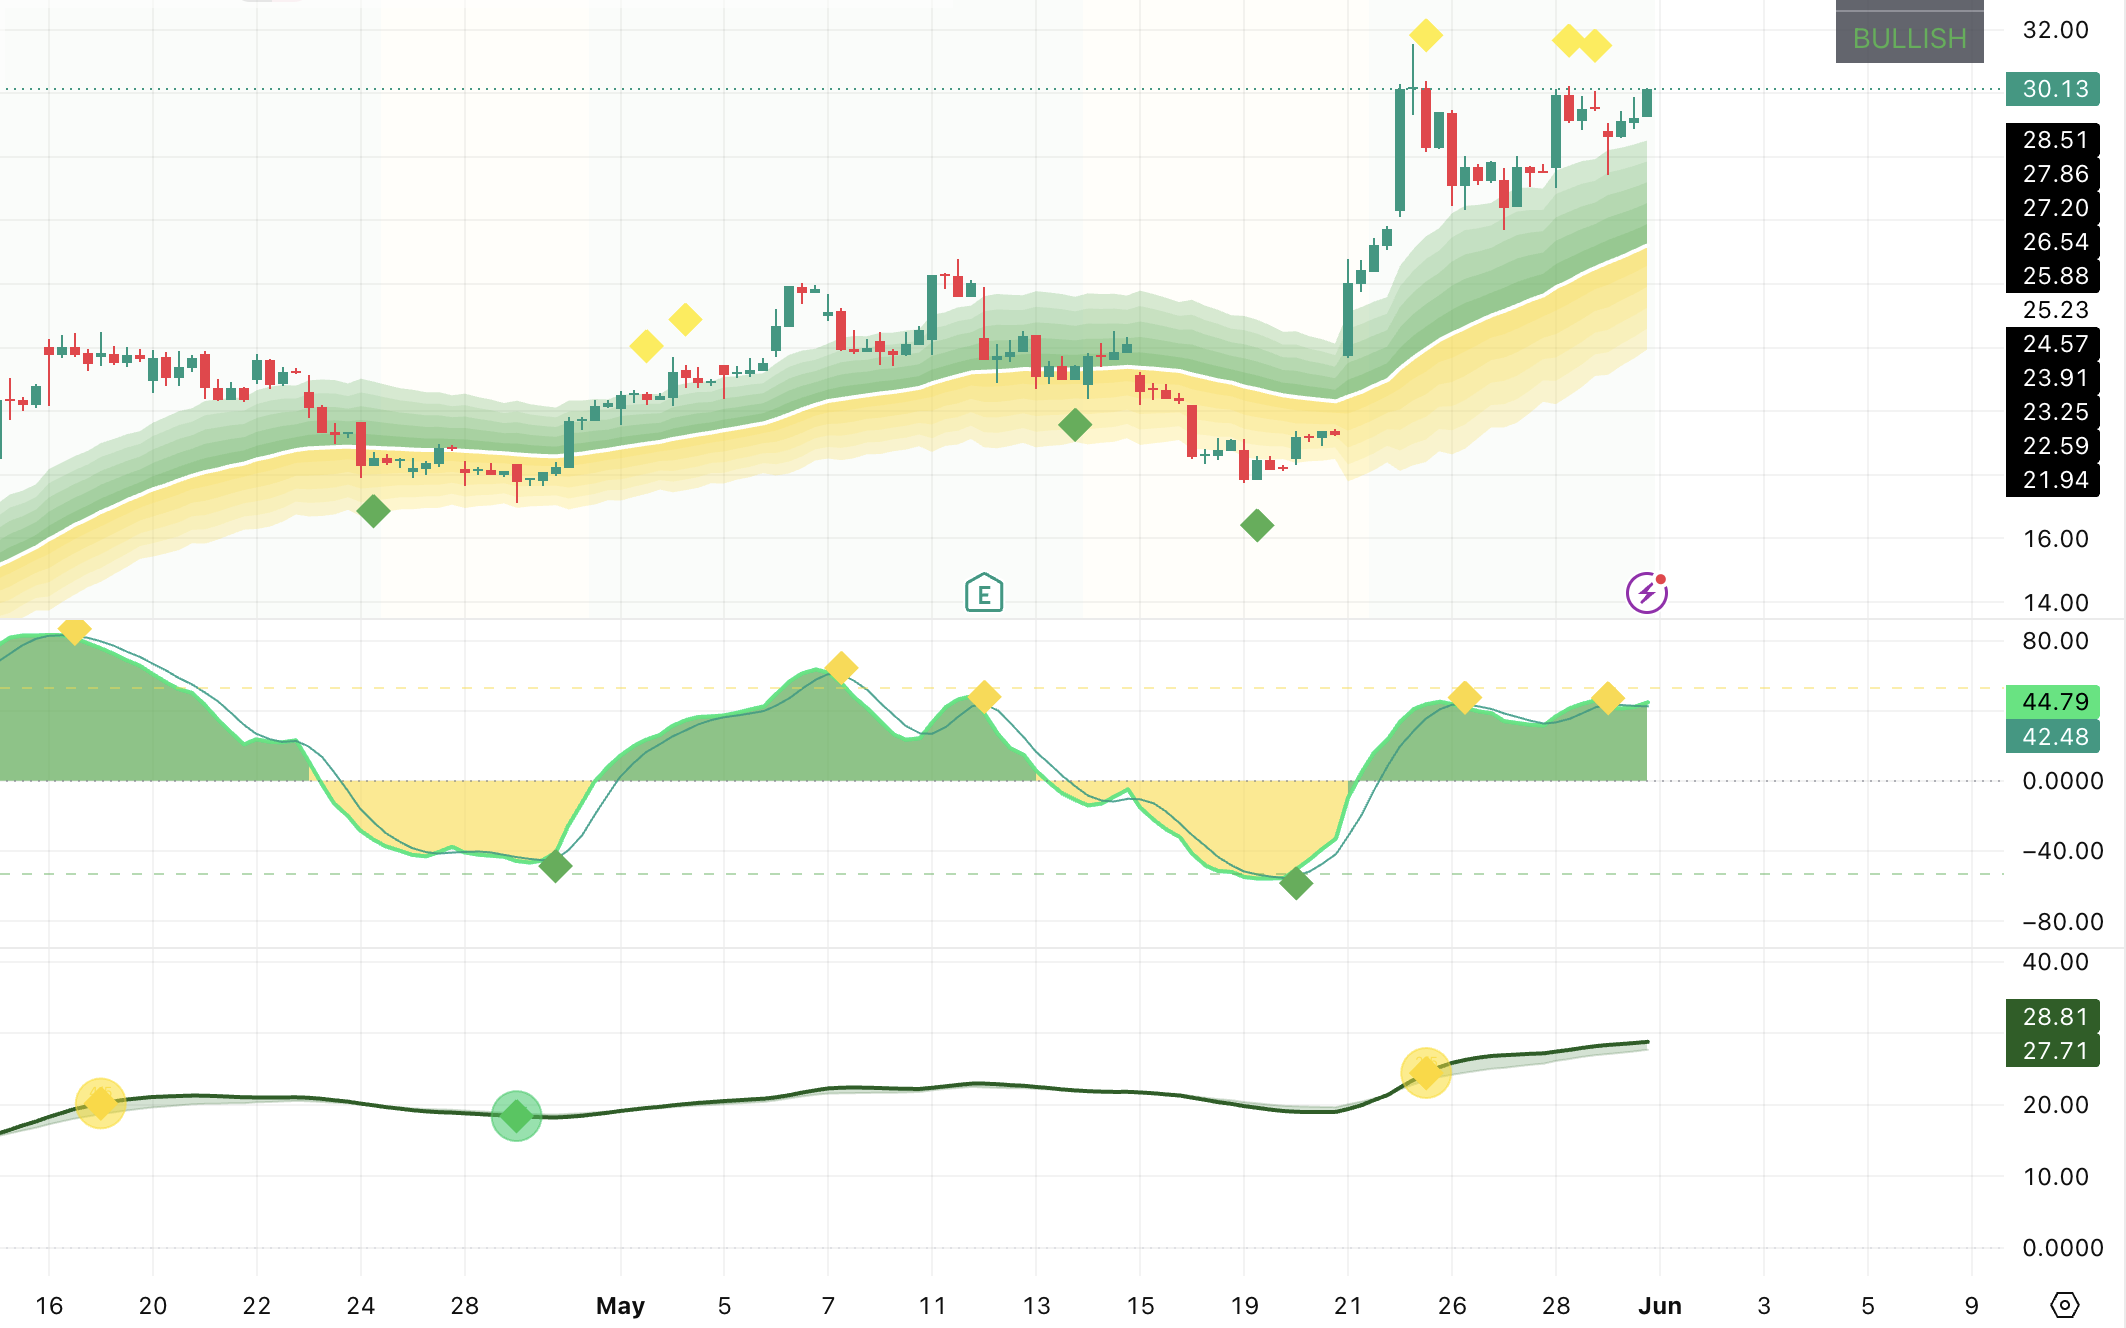
Task: Click the Jun label on time axis
Action: click(1660, 1306)
